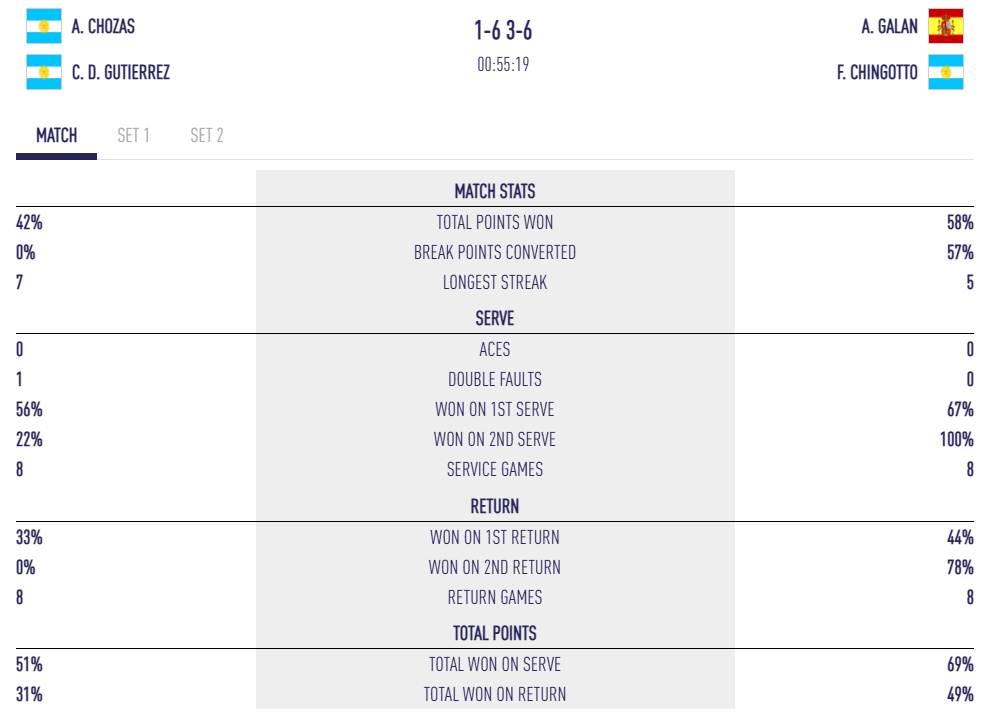This screenshot has width=987, height=723.
Task: Click the Argentina flag beside F. Chingotto
Action: (945, 73)
